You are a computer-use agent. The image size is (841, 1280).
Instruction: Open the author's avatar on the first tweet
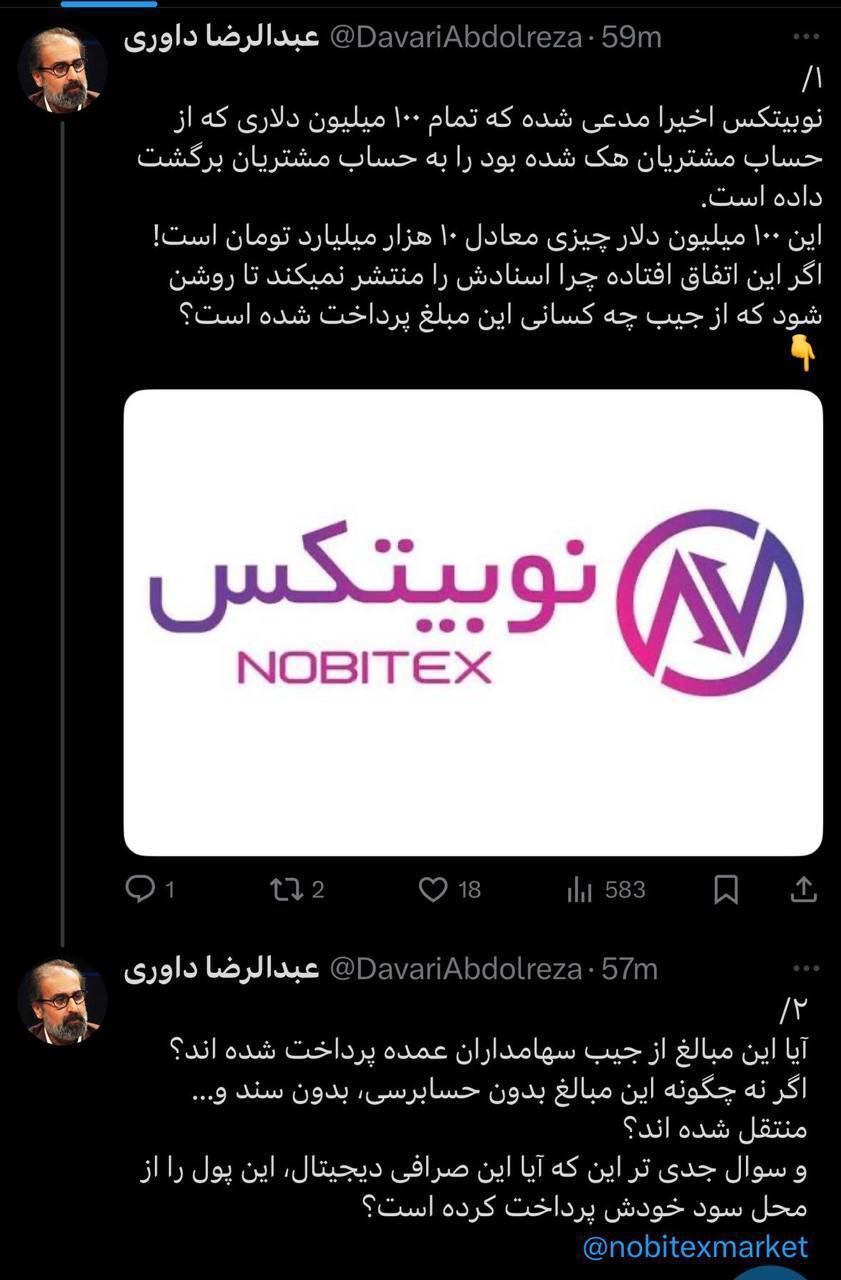click(63, 70)
